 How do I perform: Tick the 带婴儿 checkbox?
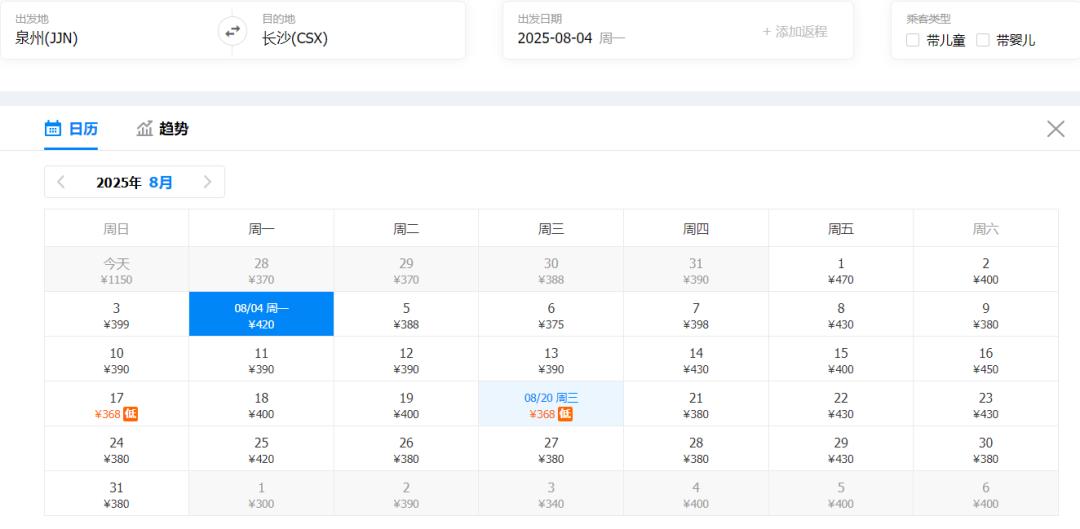tap(983, 40)
